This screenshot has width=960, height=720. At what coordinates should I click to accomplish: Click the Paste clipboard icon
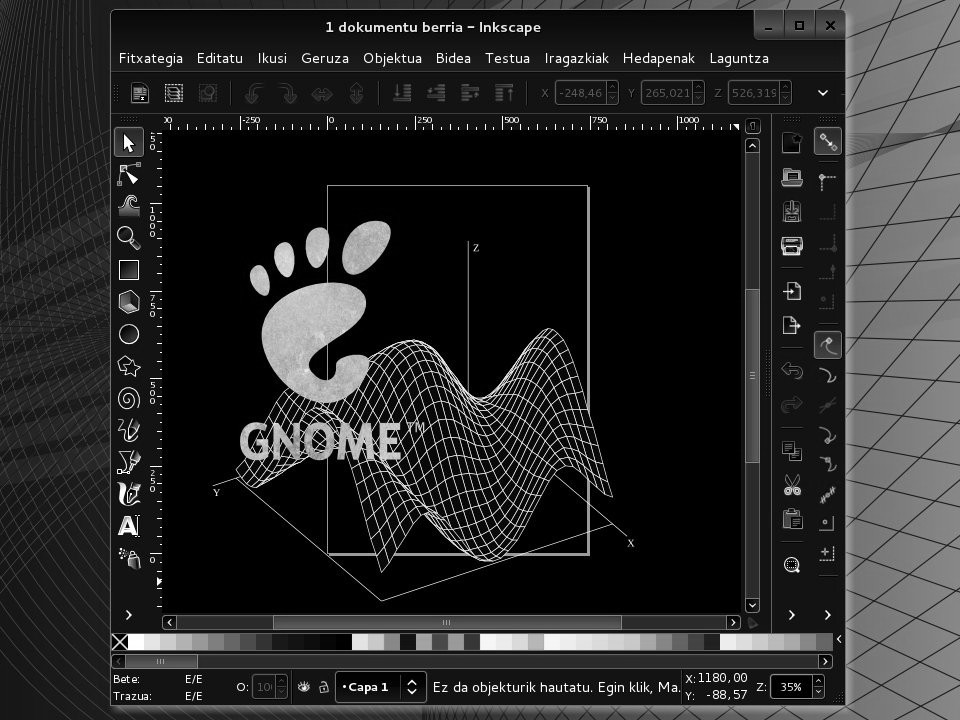[792, 519]
